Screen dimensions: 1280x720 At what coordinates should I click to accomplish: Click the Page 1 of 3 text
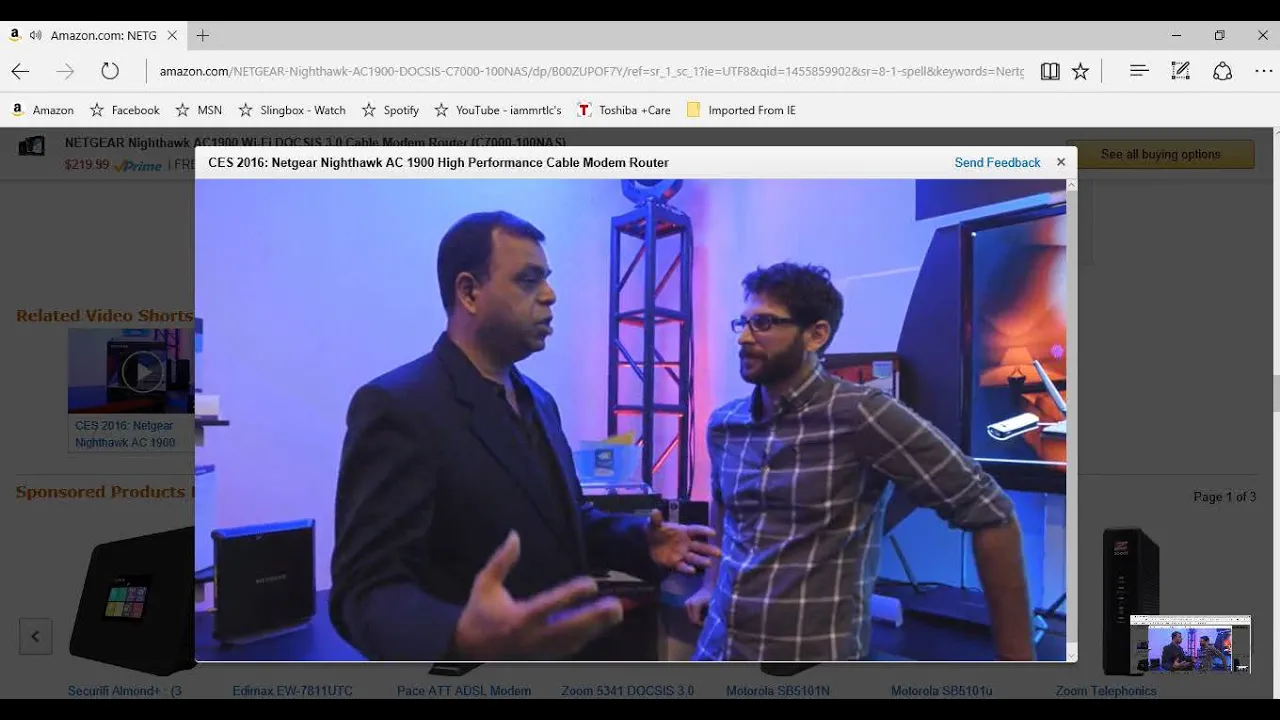pos(1224,497)
